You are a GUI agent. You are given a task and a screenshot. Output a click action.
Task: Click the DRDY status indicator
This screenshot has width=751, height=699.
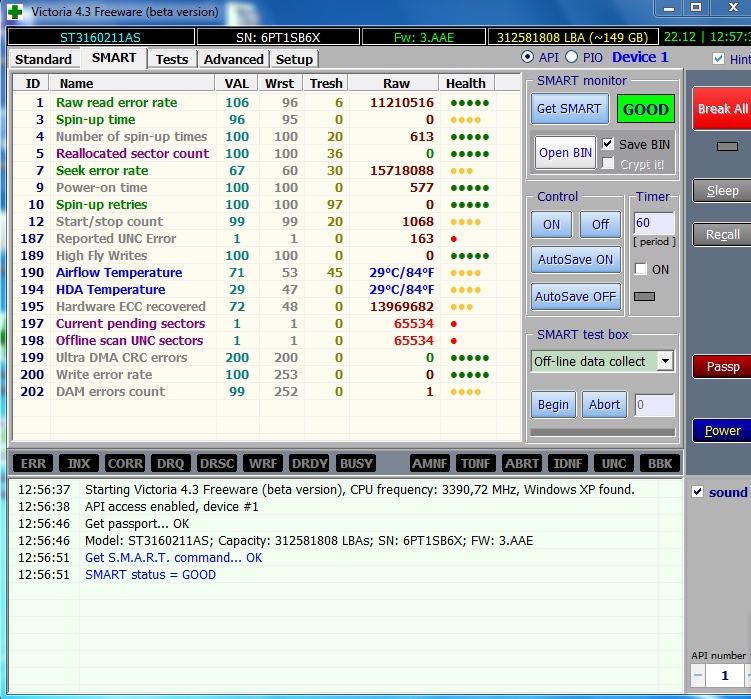(309, 463)
